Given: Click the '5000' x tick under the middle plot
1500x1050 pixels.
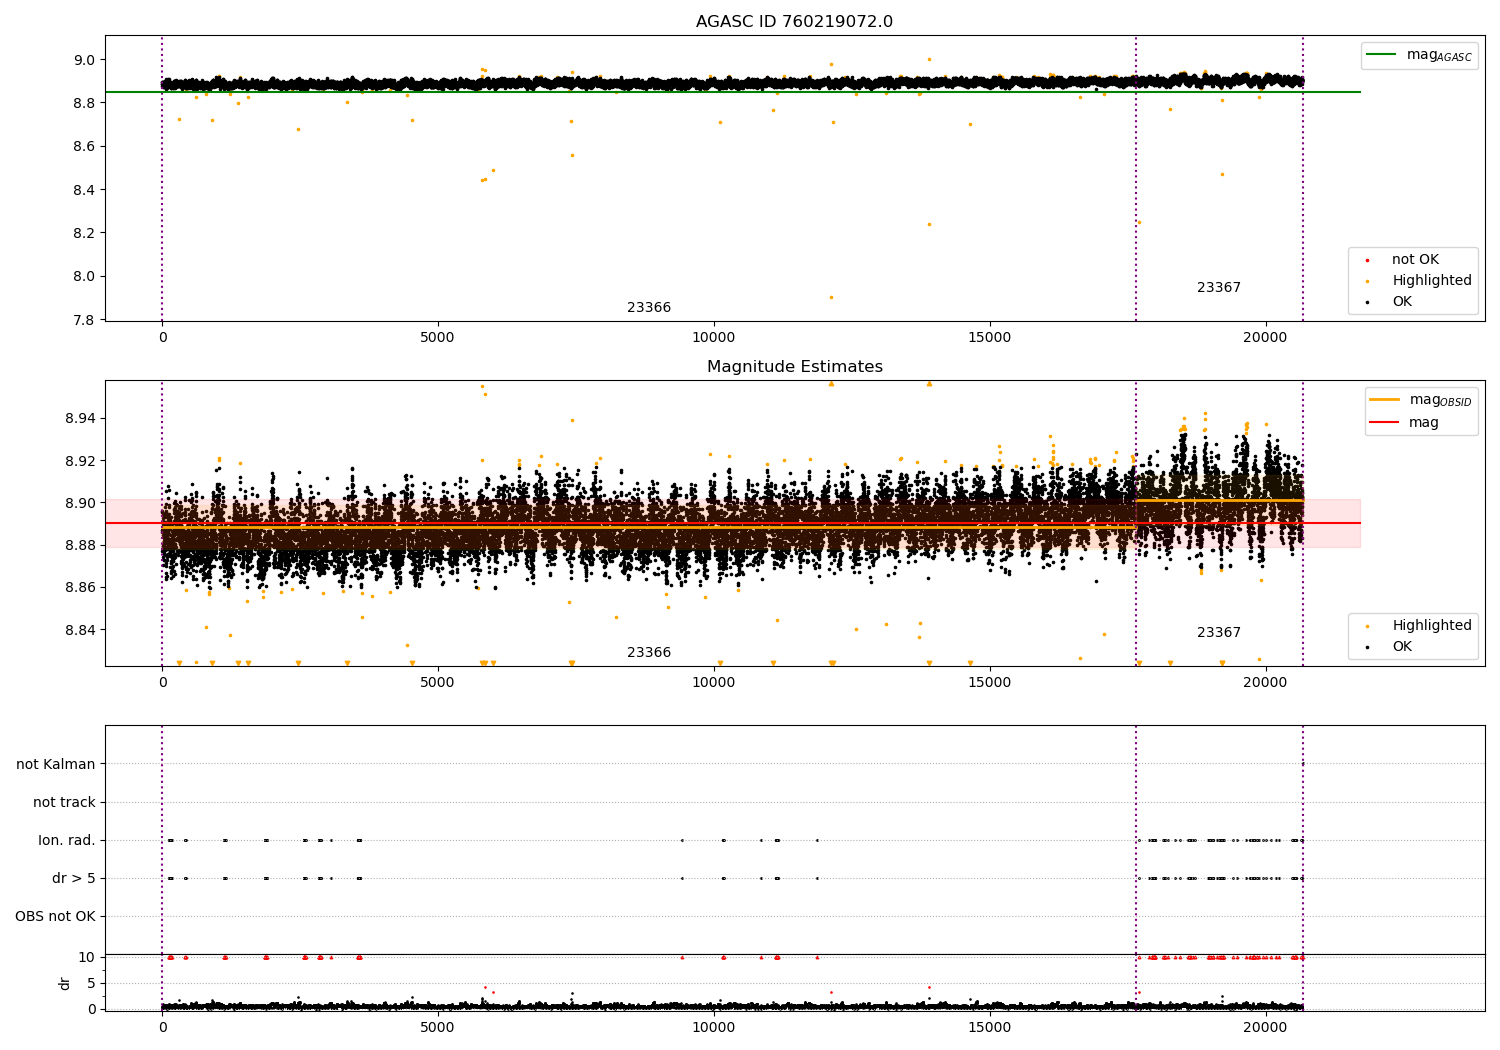Looking at the screenshot, I should 438,683.
